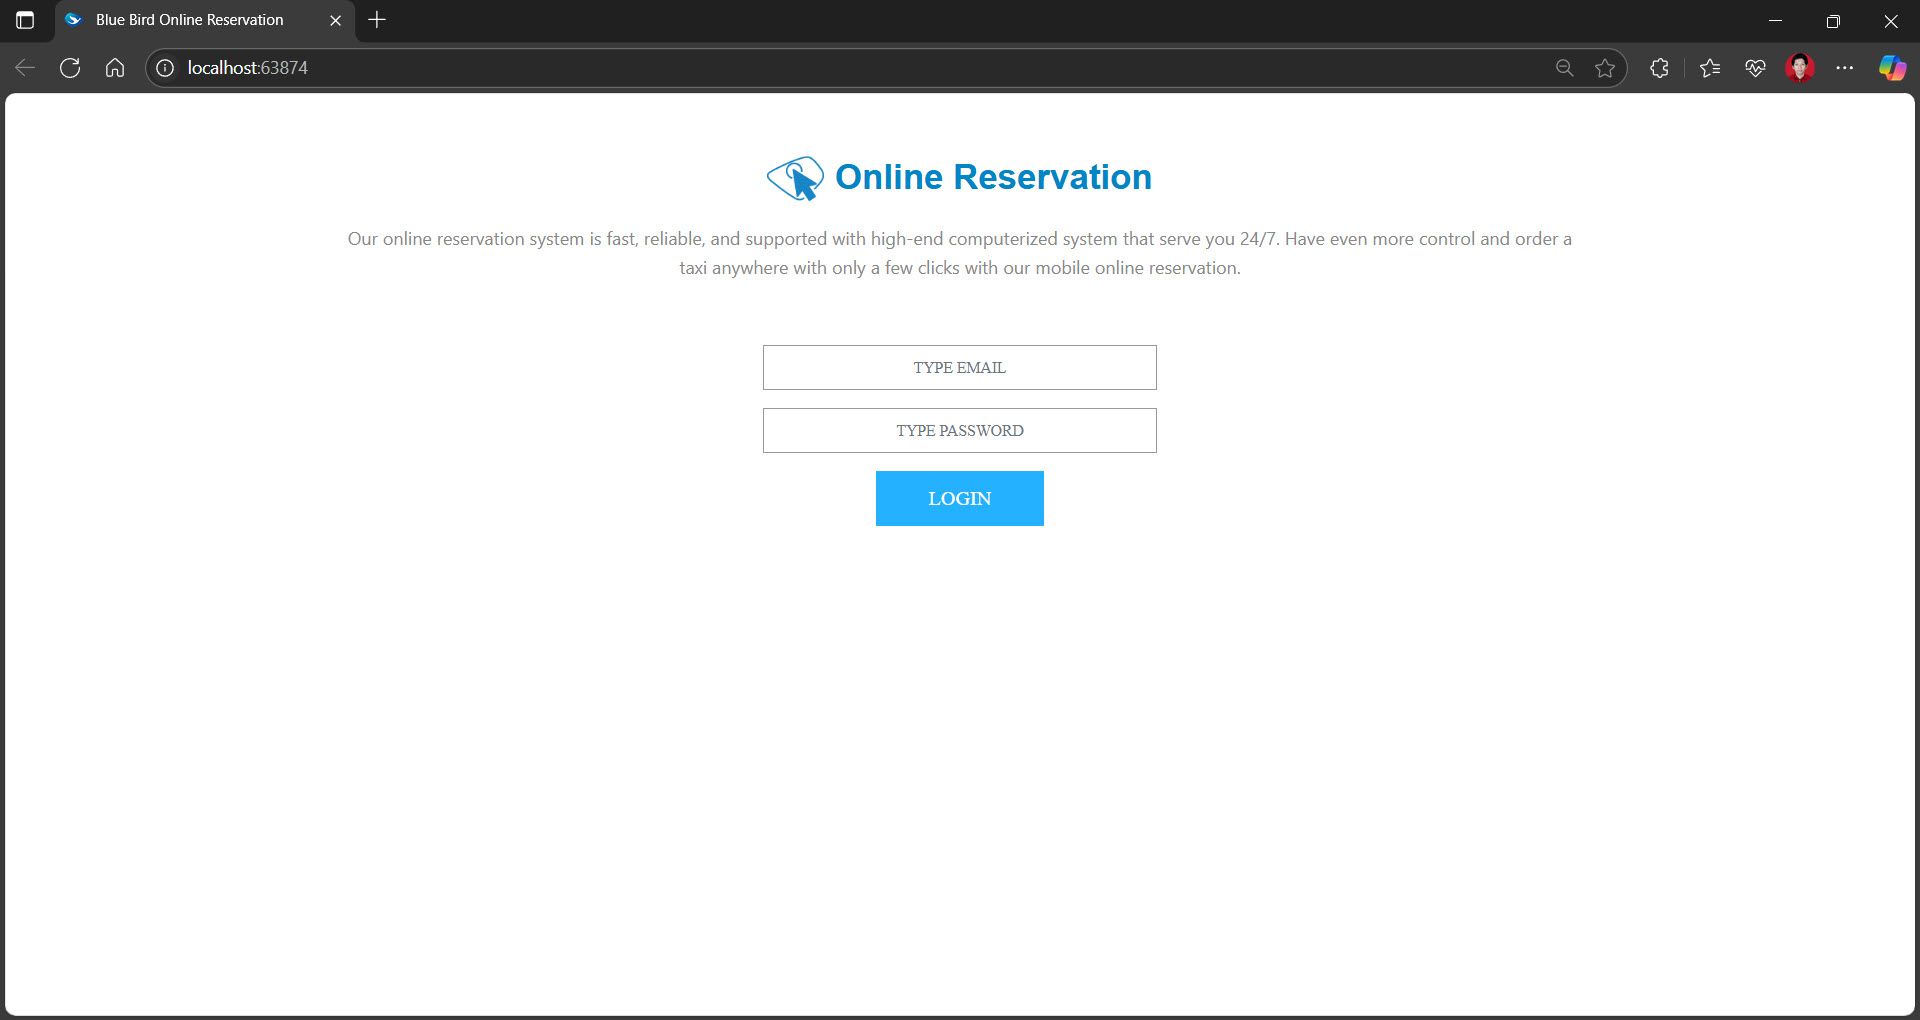Open the Copilot icon
The width and height of the screenshot is (1920, 1020).
tap(1891, 68)
